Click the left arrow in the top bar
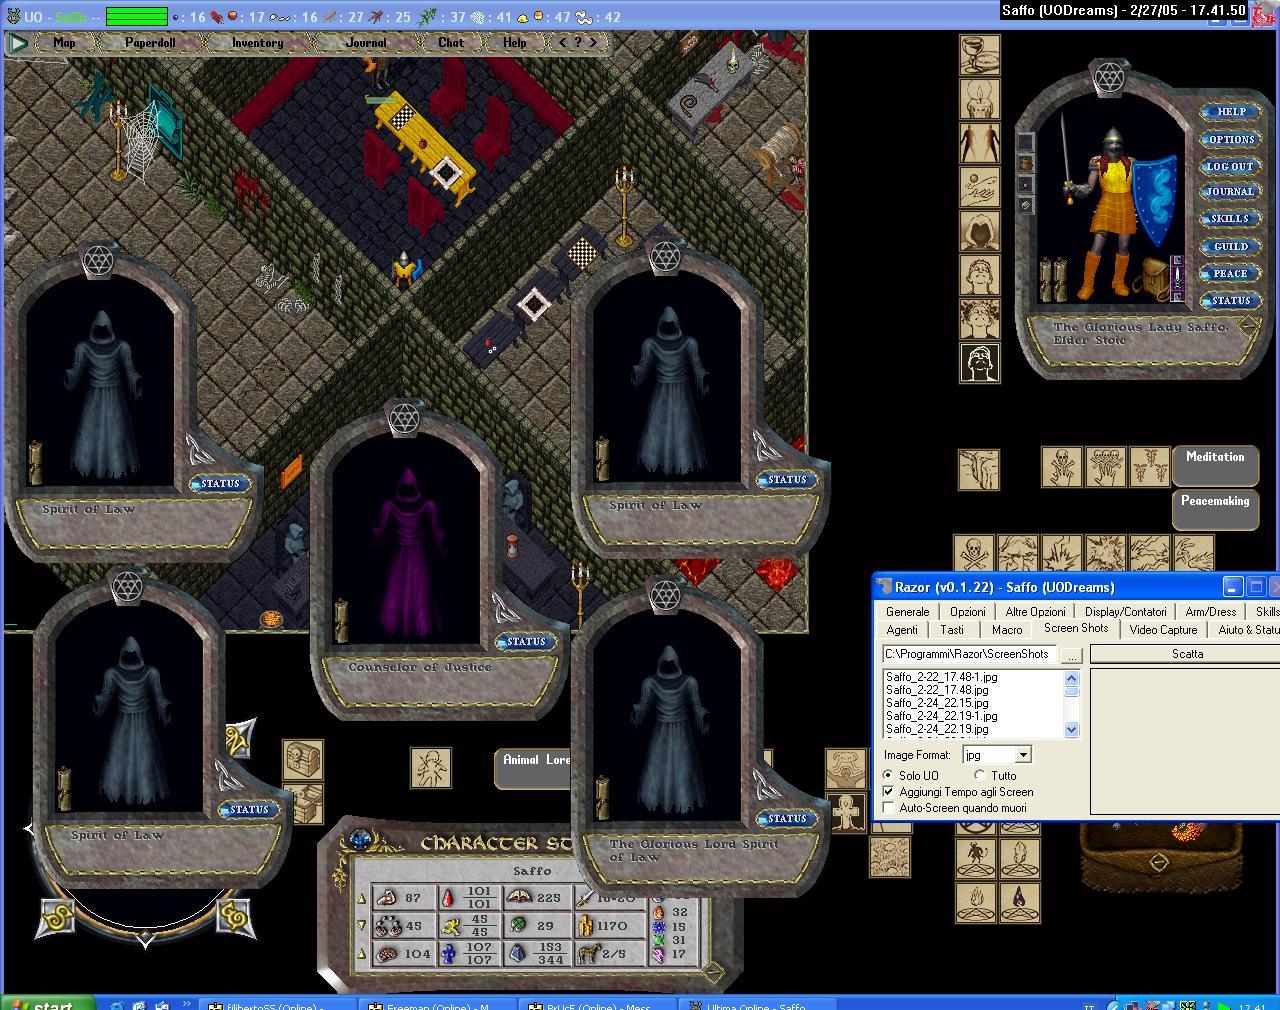1280x1010 pixels. [x=564, y=43]
